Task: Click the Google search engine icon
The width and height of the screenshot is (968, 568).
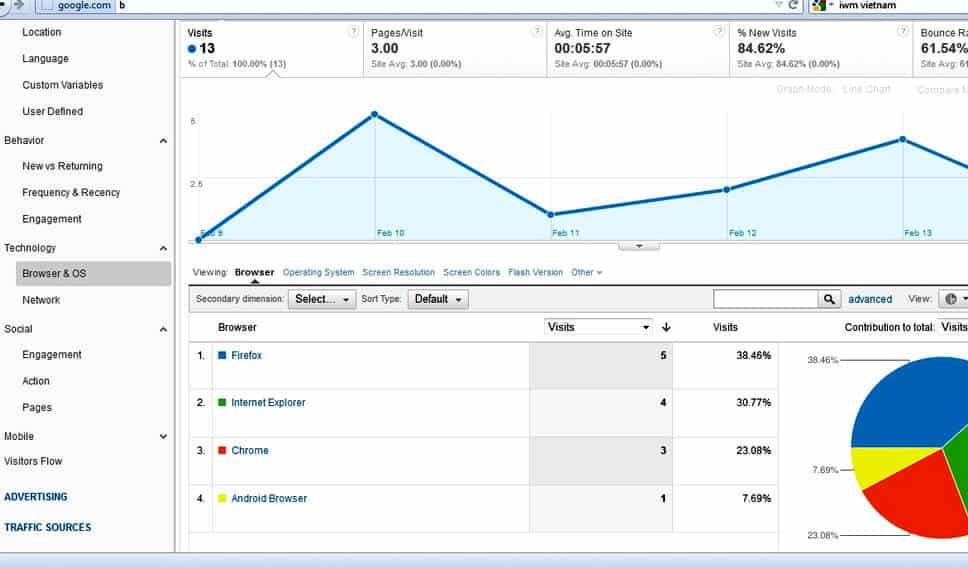Action: click(x=819, y=6)
